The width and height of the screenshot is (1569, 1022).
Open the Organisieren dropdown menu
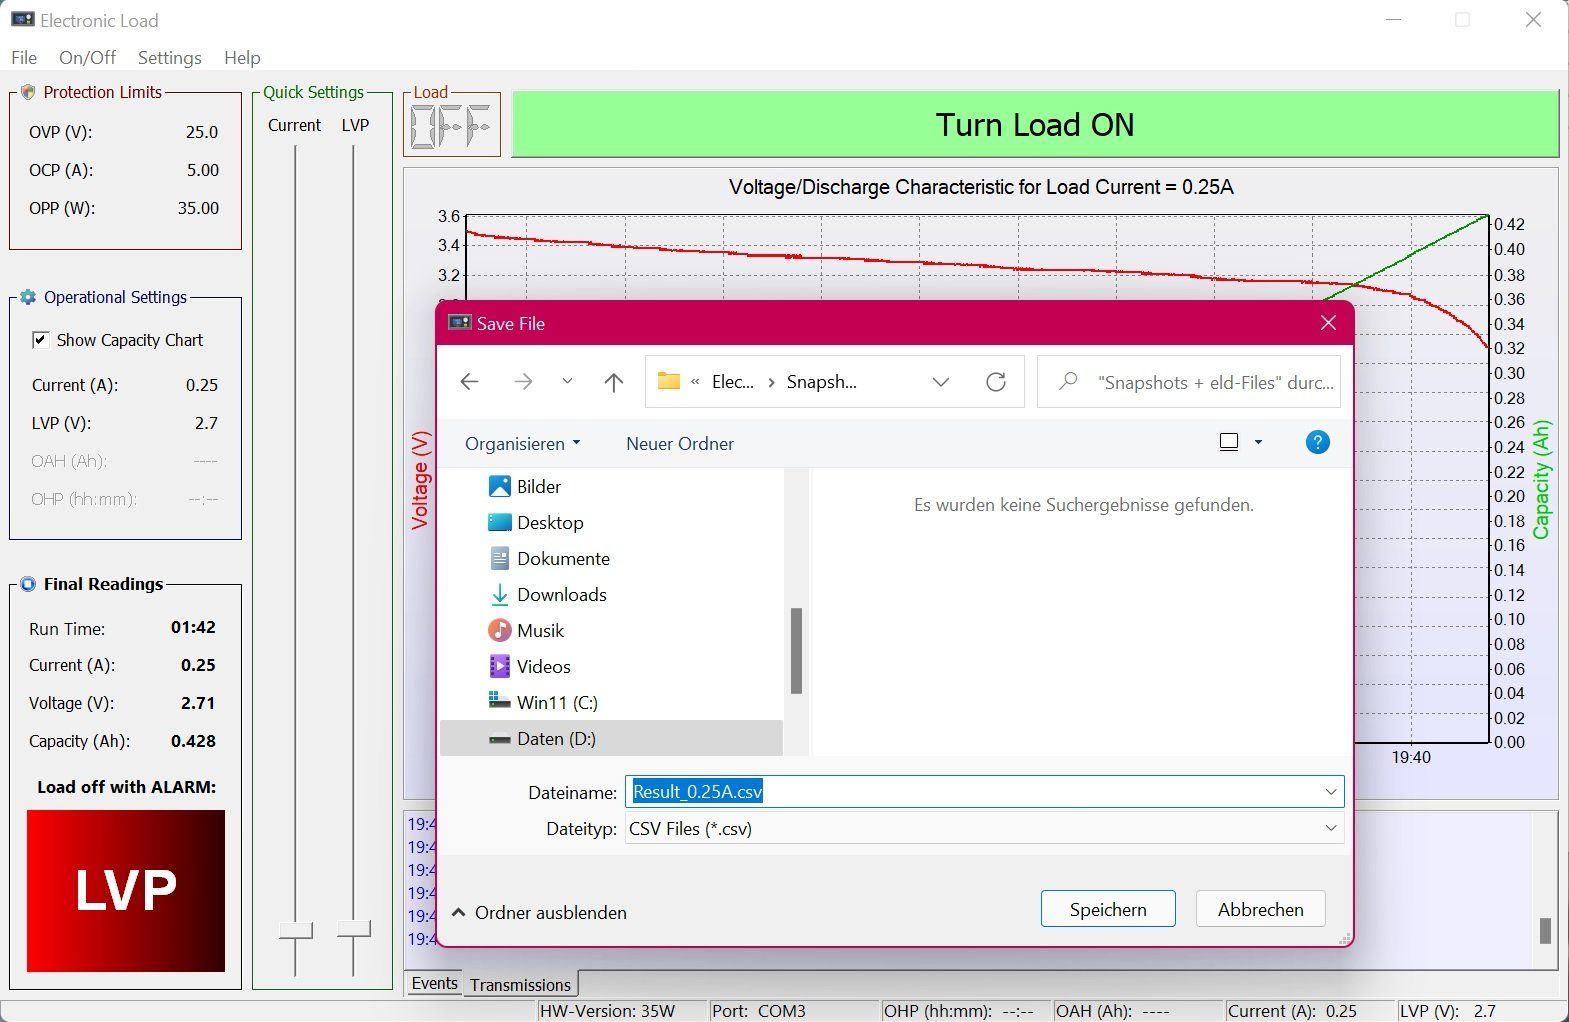pyautogui.click(x=522, y=444)
